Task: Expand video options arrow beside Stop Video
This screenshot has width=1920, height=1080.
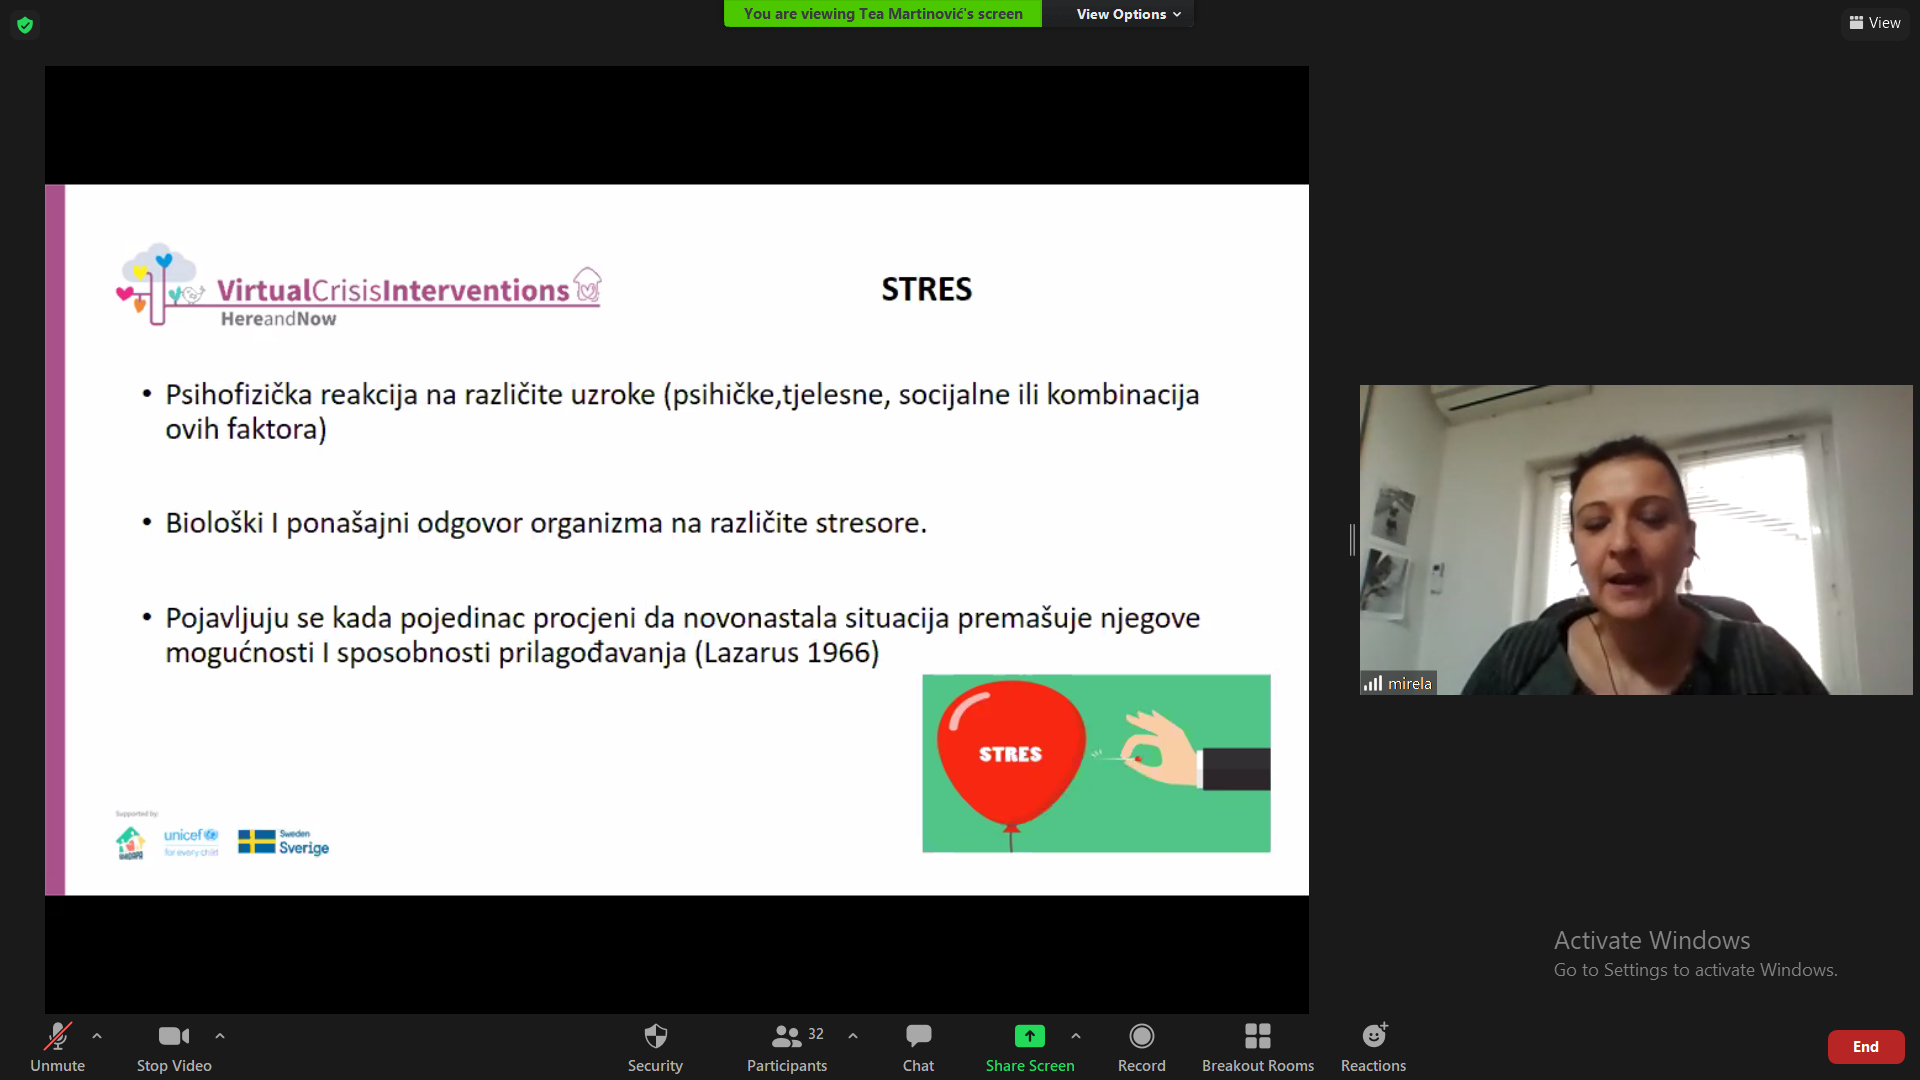Action: 220,1036
